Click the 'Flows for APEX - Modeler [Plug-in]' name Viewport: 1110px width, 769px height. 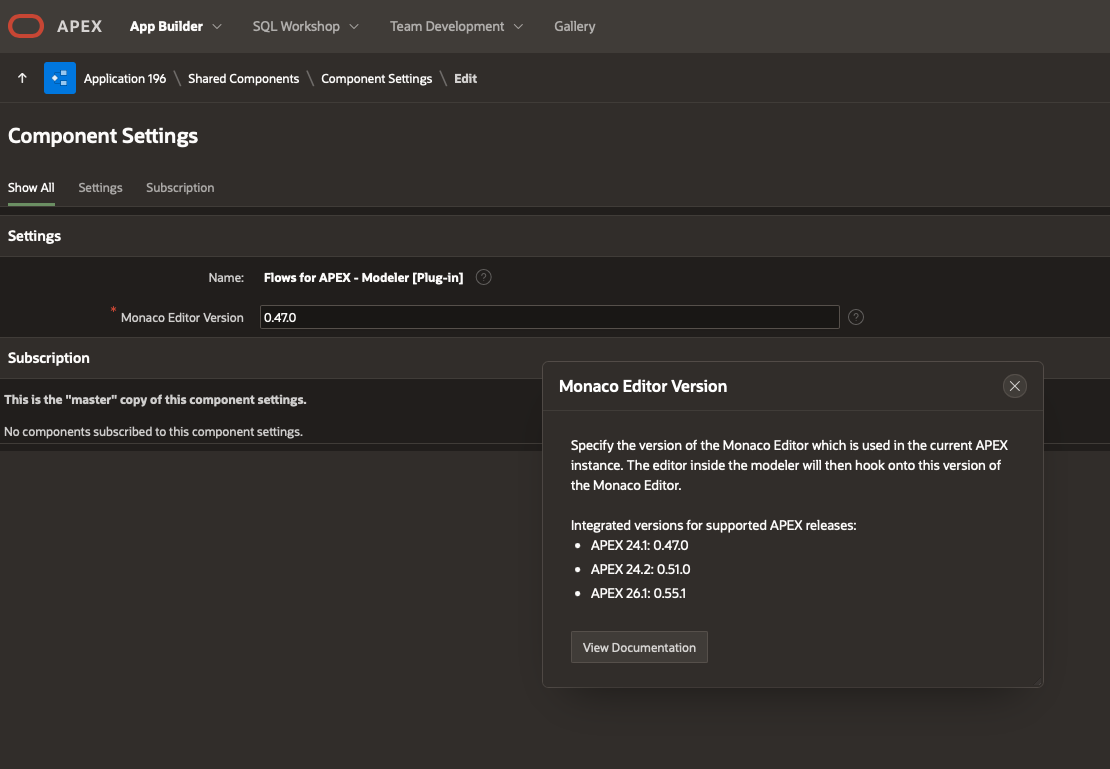pos(363,278)
